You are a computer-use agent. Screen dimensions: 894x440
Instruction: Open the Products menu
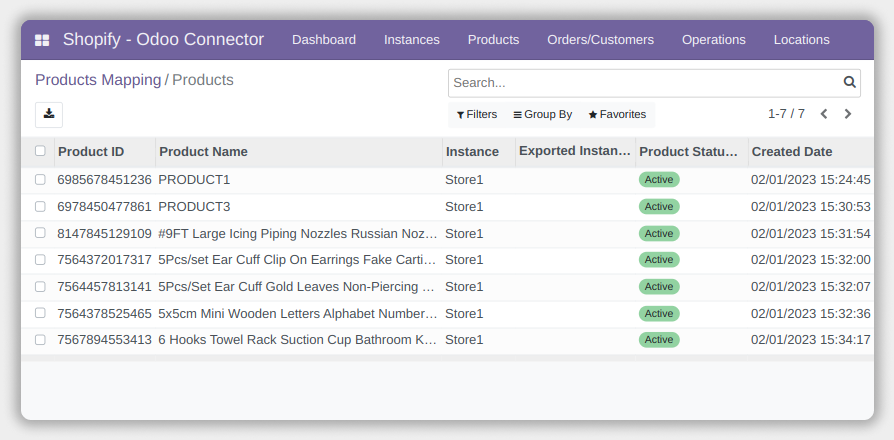[493, 40]
